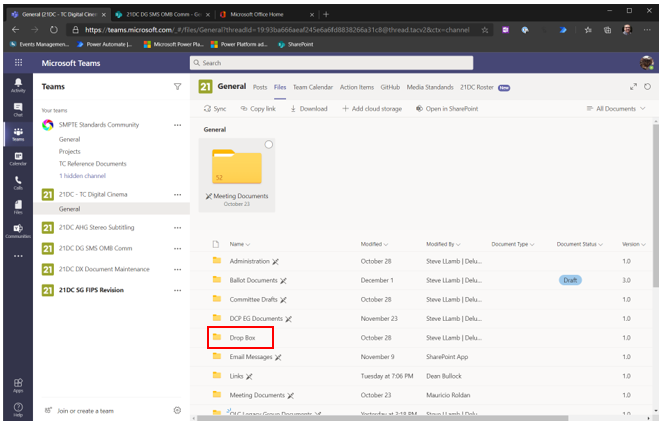Expand the 1 hidden channel link

[x=84, y=175]
